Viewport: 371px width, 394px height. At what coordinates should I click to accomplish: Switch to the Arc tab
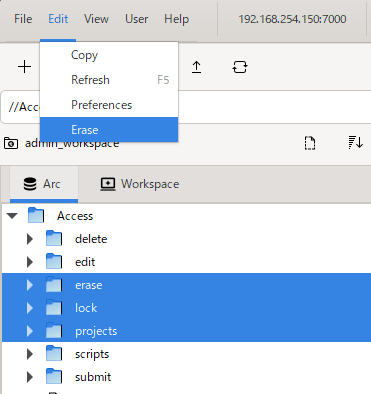44,184
